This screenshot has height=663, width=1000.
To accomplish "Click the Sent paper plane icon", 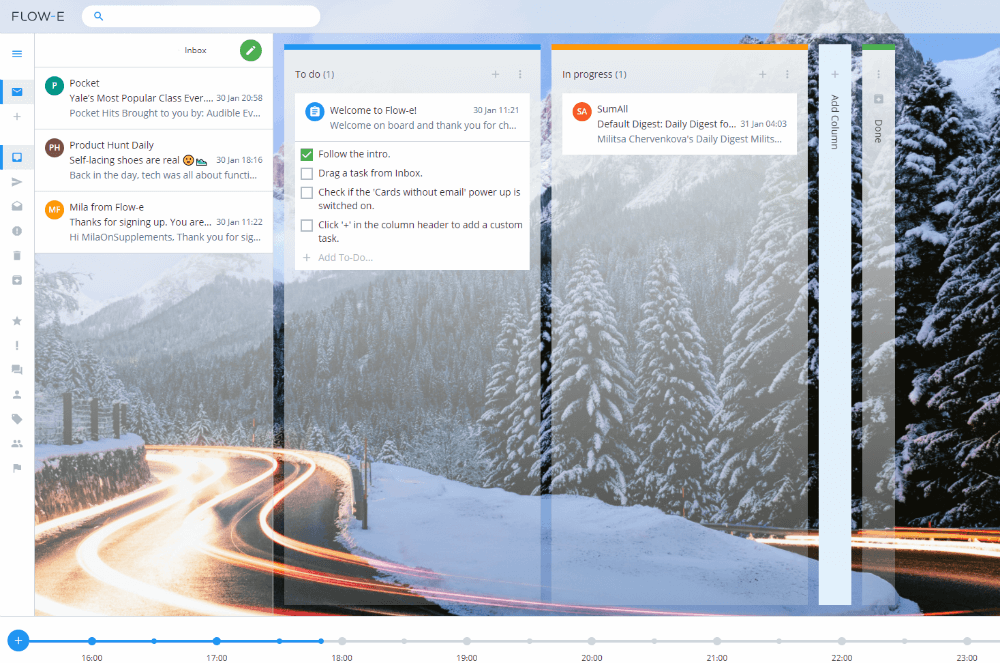I will pos(16,181).
